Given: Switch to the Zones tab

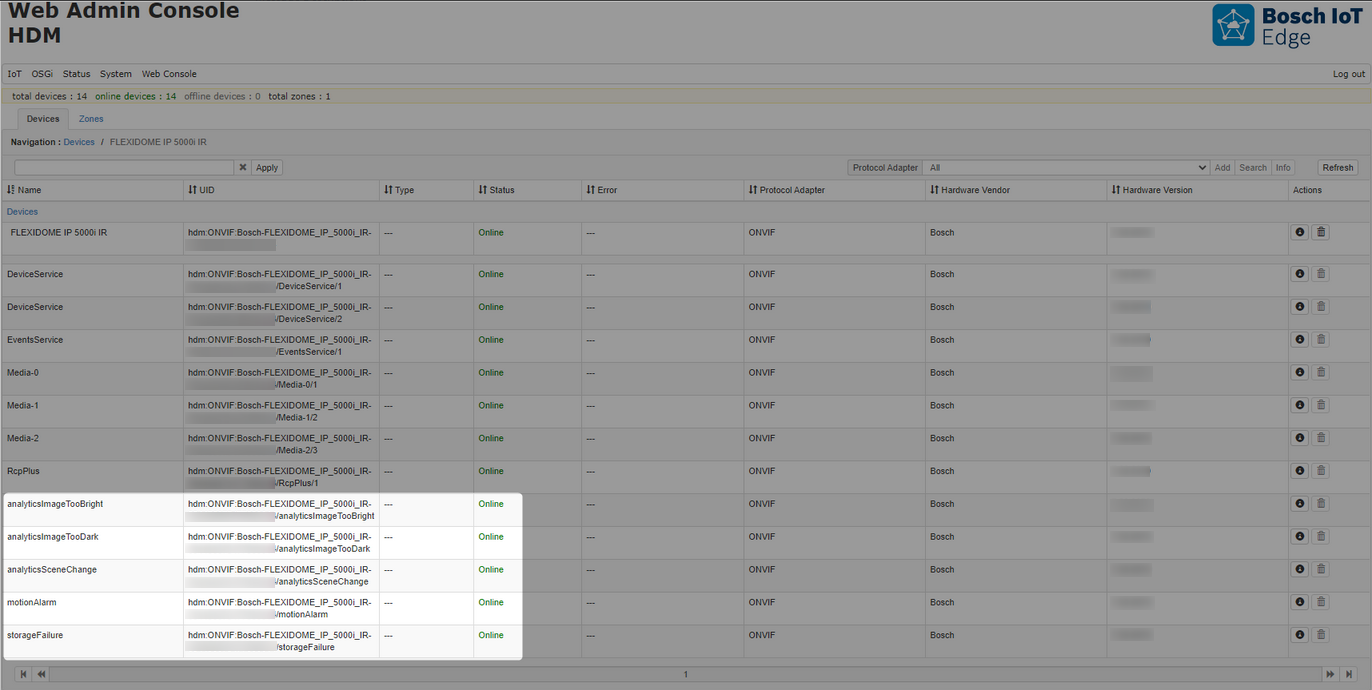Looking at the screenshot, I should (90, 118).
